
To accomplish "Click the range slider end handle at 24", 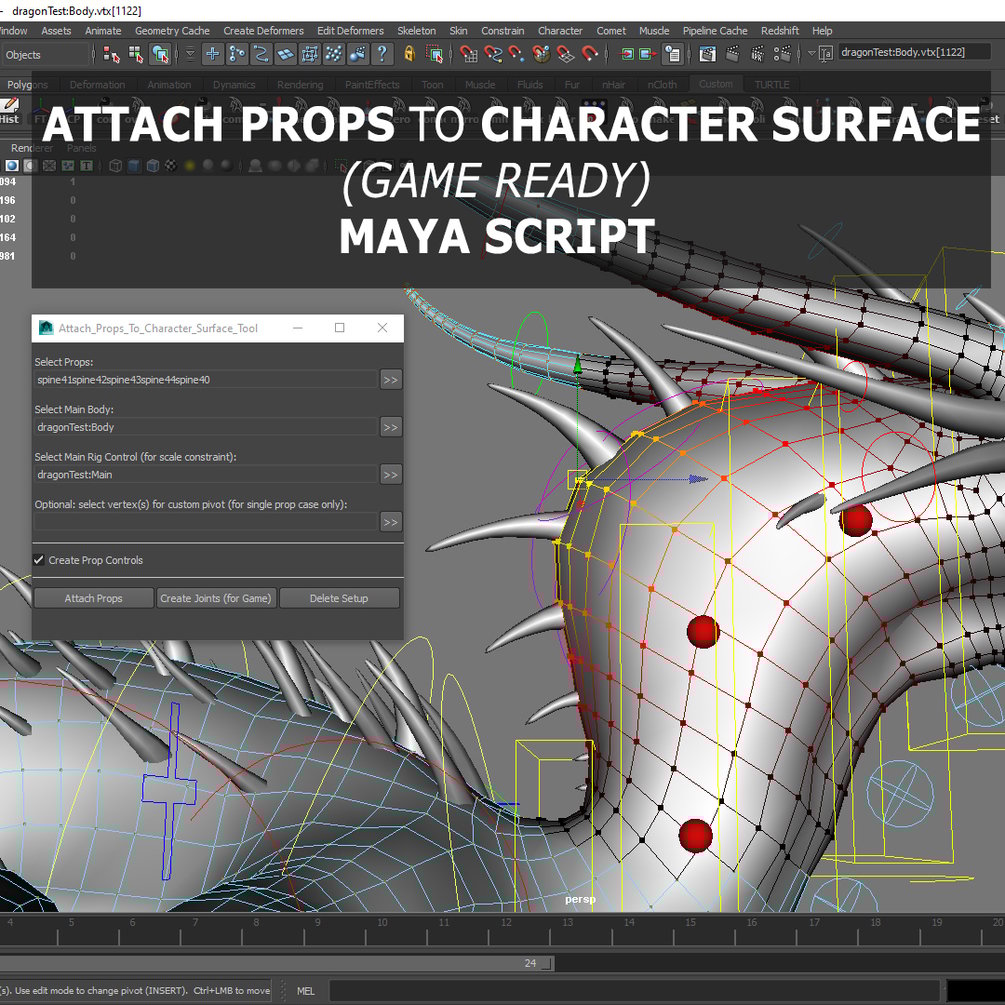I will tap(548, 963).
